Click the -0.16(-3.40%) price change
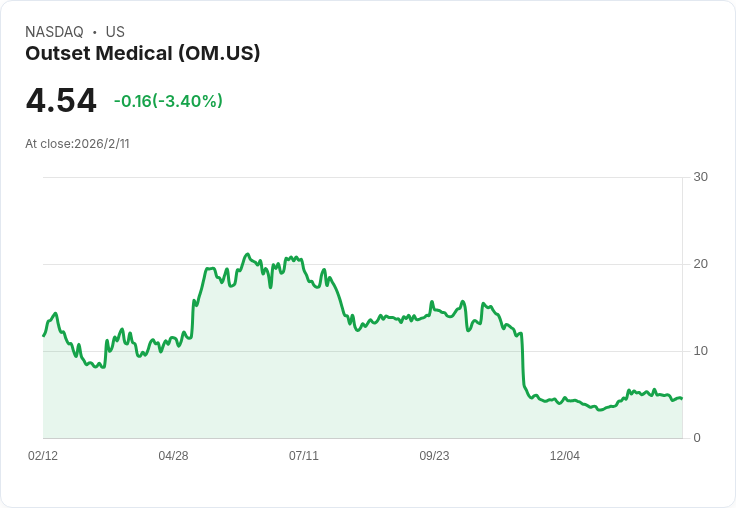Image resolution: width=736 pixels, height=508 pixels. click(x=168, y=101)
